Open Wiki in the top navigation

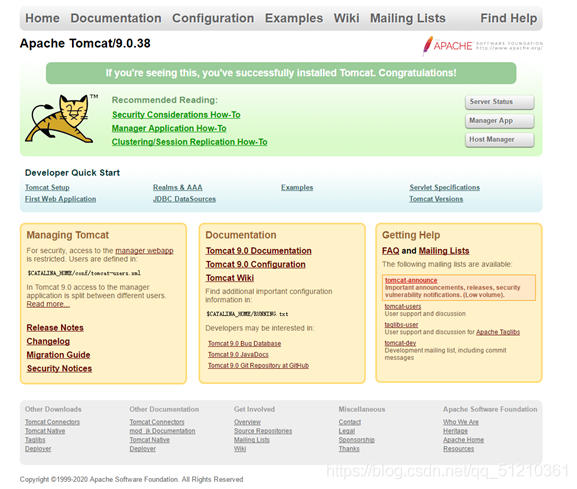point(346,18)
